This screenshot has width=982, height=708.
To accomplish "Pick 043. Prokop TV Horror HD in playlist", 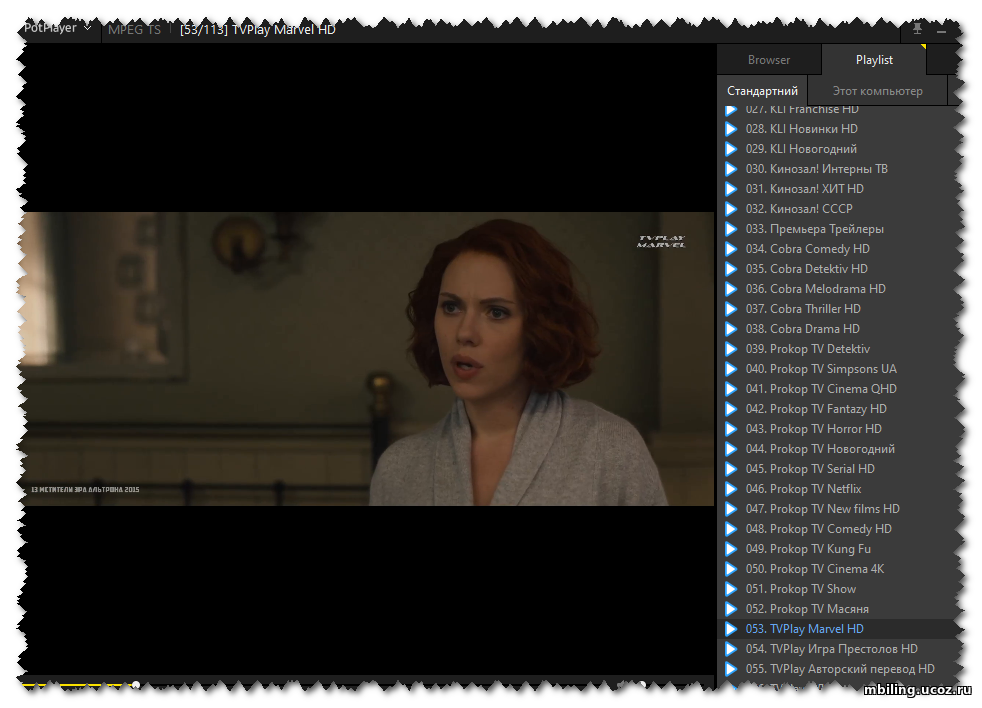I will pyautogui.click(x=837, y=429).
